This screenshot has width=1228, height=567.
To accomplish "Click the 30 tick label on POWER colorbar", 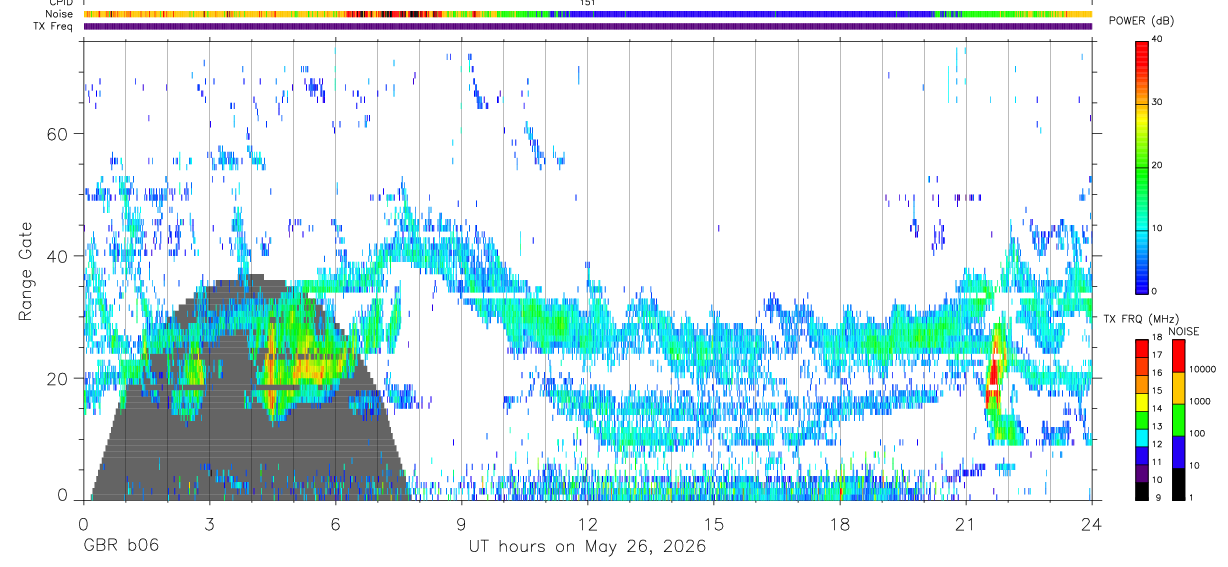I will 1157,102.
